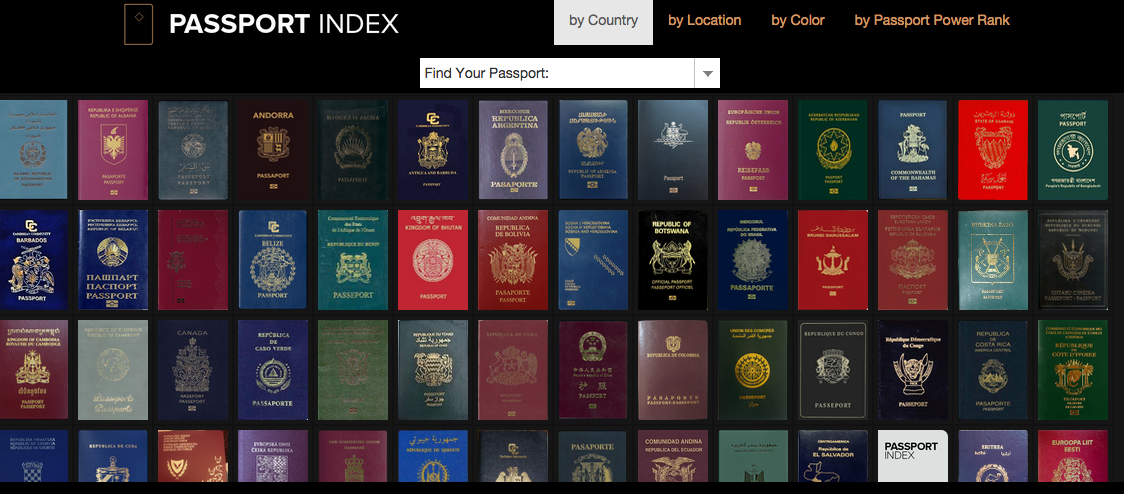
Task: Open the Barbados passport thumbnail
Action: point(33,259)
